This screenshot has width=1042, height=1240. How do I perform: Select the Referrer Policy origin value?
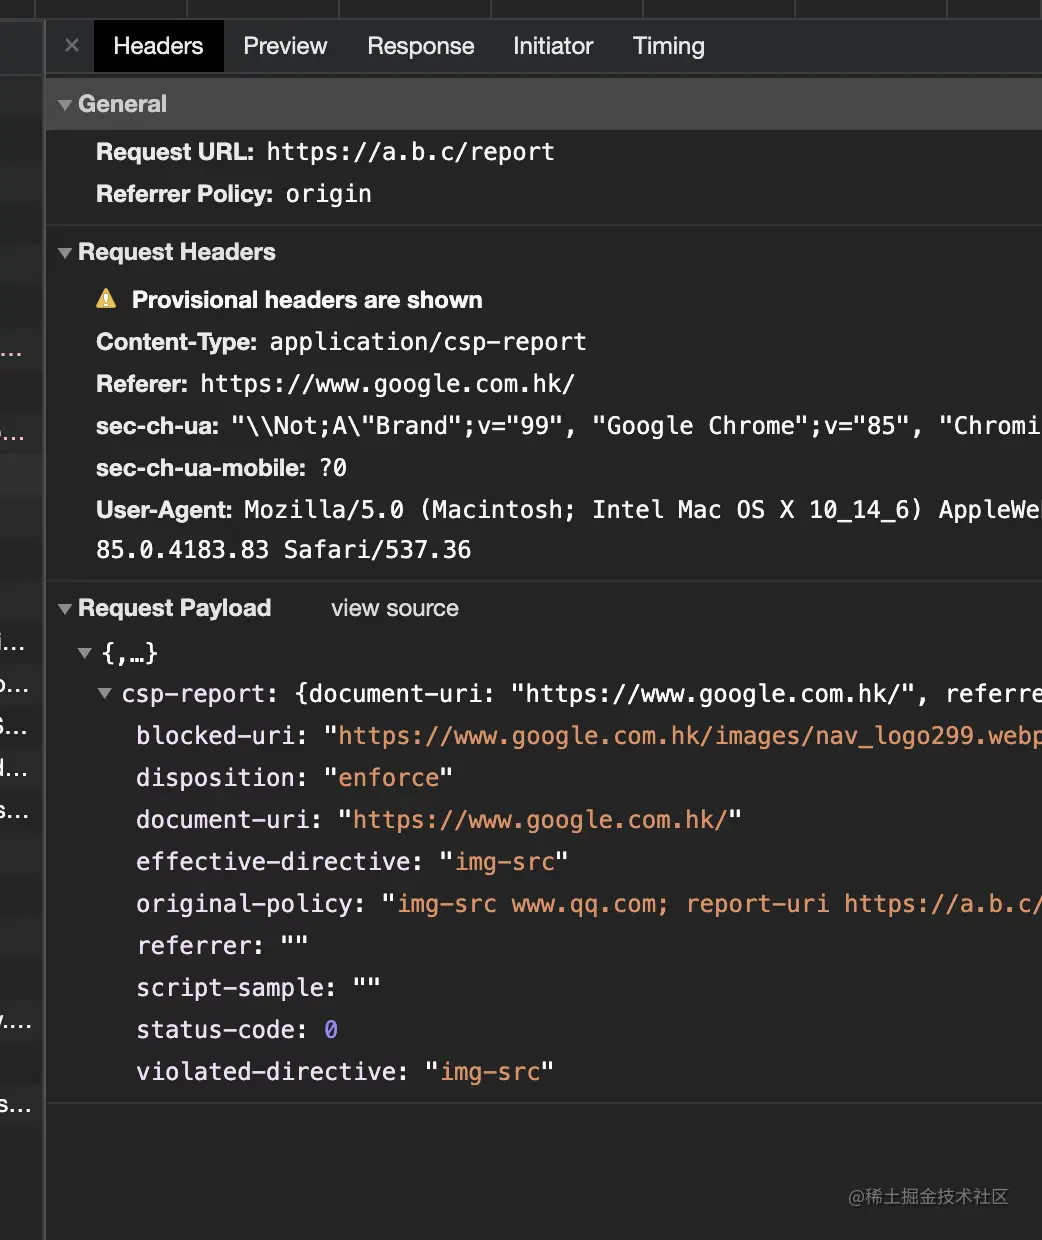coord(329,194)
